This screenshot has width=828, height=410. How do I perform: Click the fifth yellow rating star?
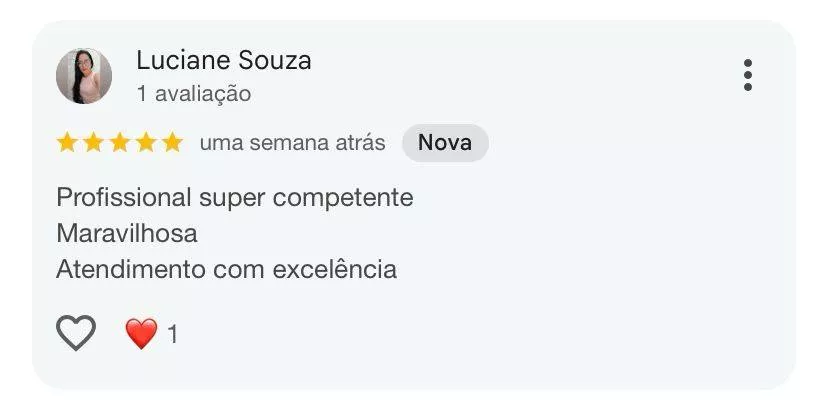tap(172, 143)
